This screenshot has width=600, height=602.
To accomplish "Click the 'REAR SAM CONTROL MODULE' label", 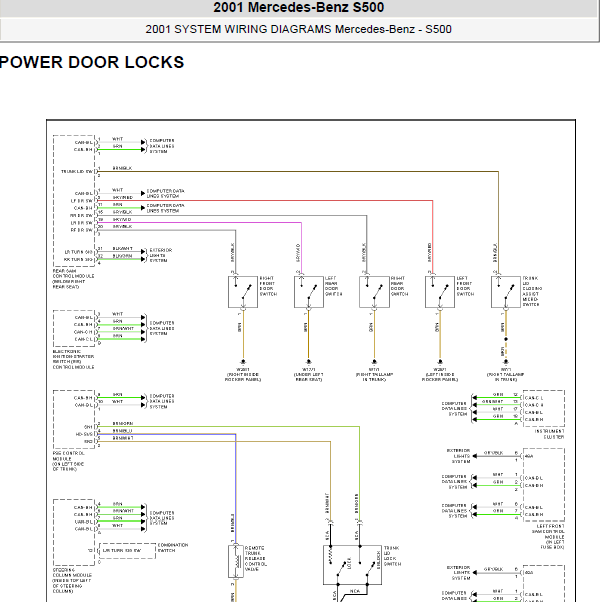I will pos(73,279).
